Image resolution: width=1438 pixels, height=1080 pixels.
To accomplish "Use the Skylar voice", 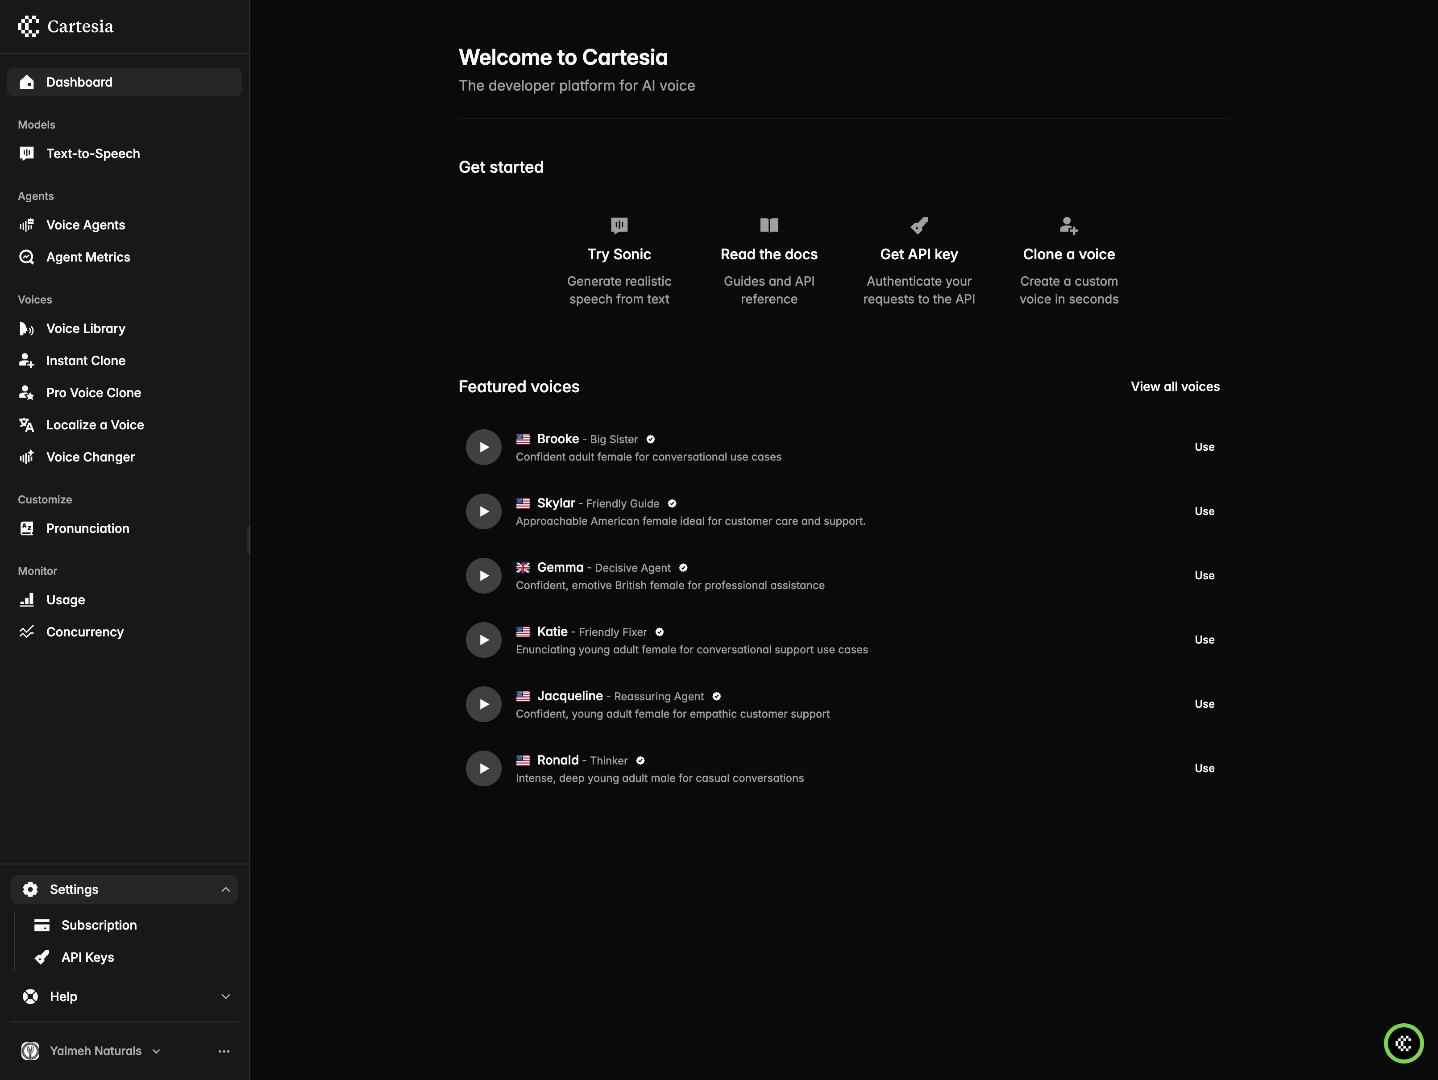I will pos(1204,511).
